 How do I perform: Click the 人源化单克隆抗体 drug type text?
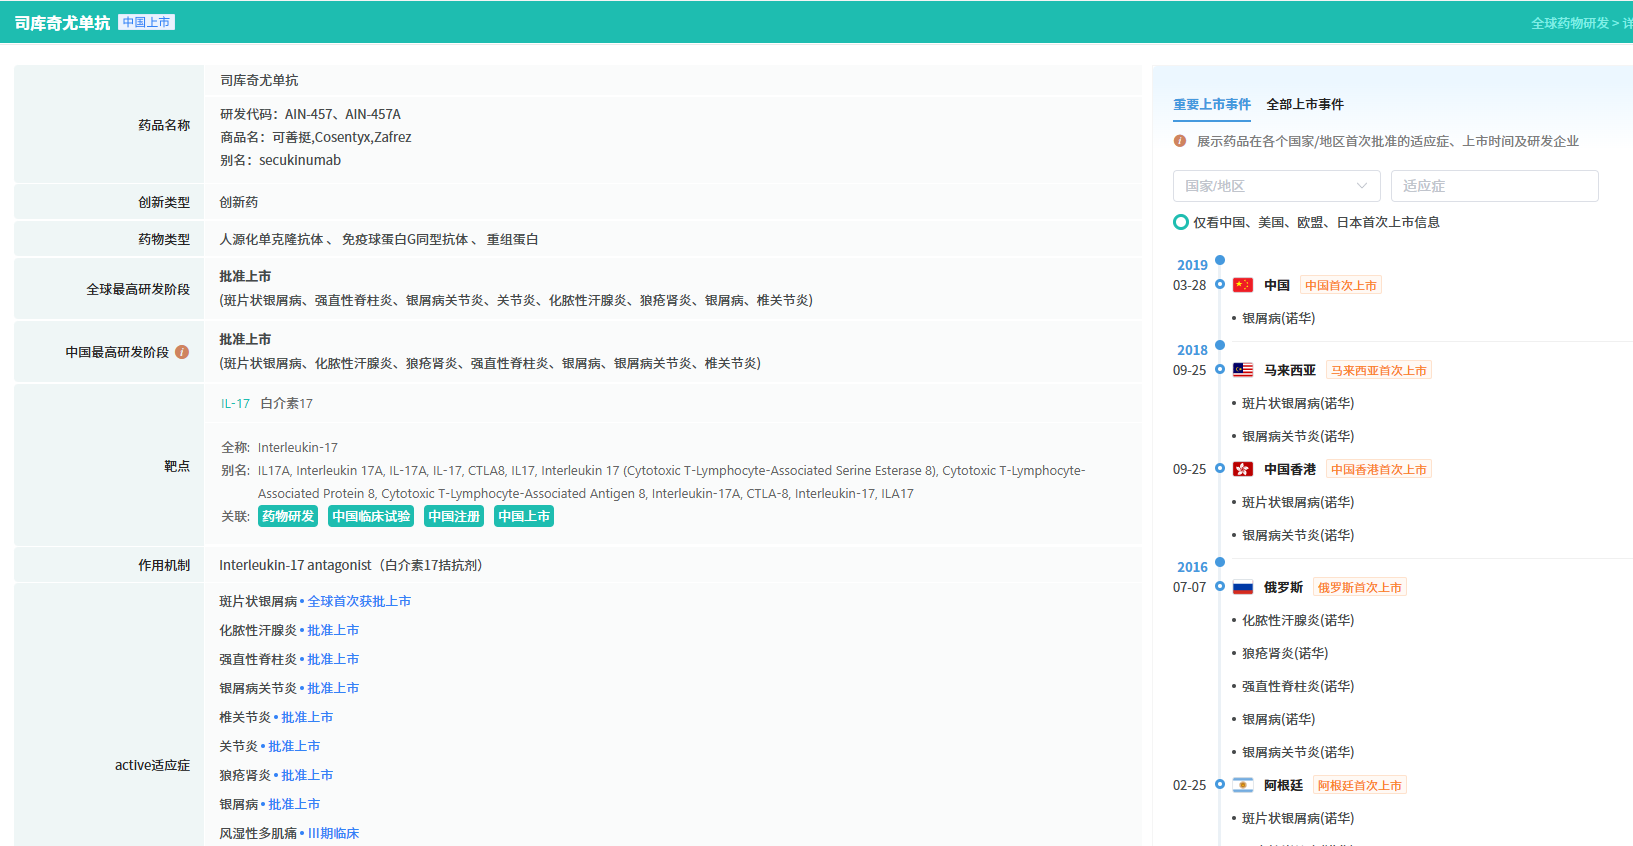(x=272, y=239)
